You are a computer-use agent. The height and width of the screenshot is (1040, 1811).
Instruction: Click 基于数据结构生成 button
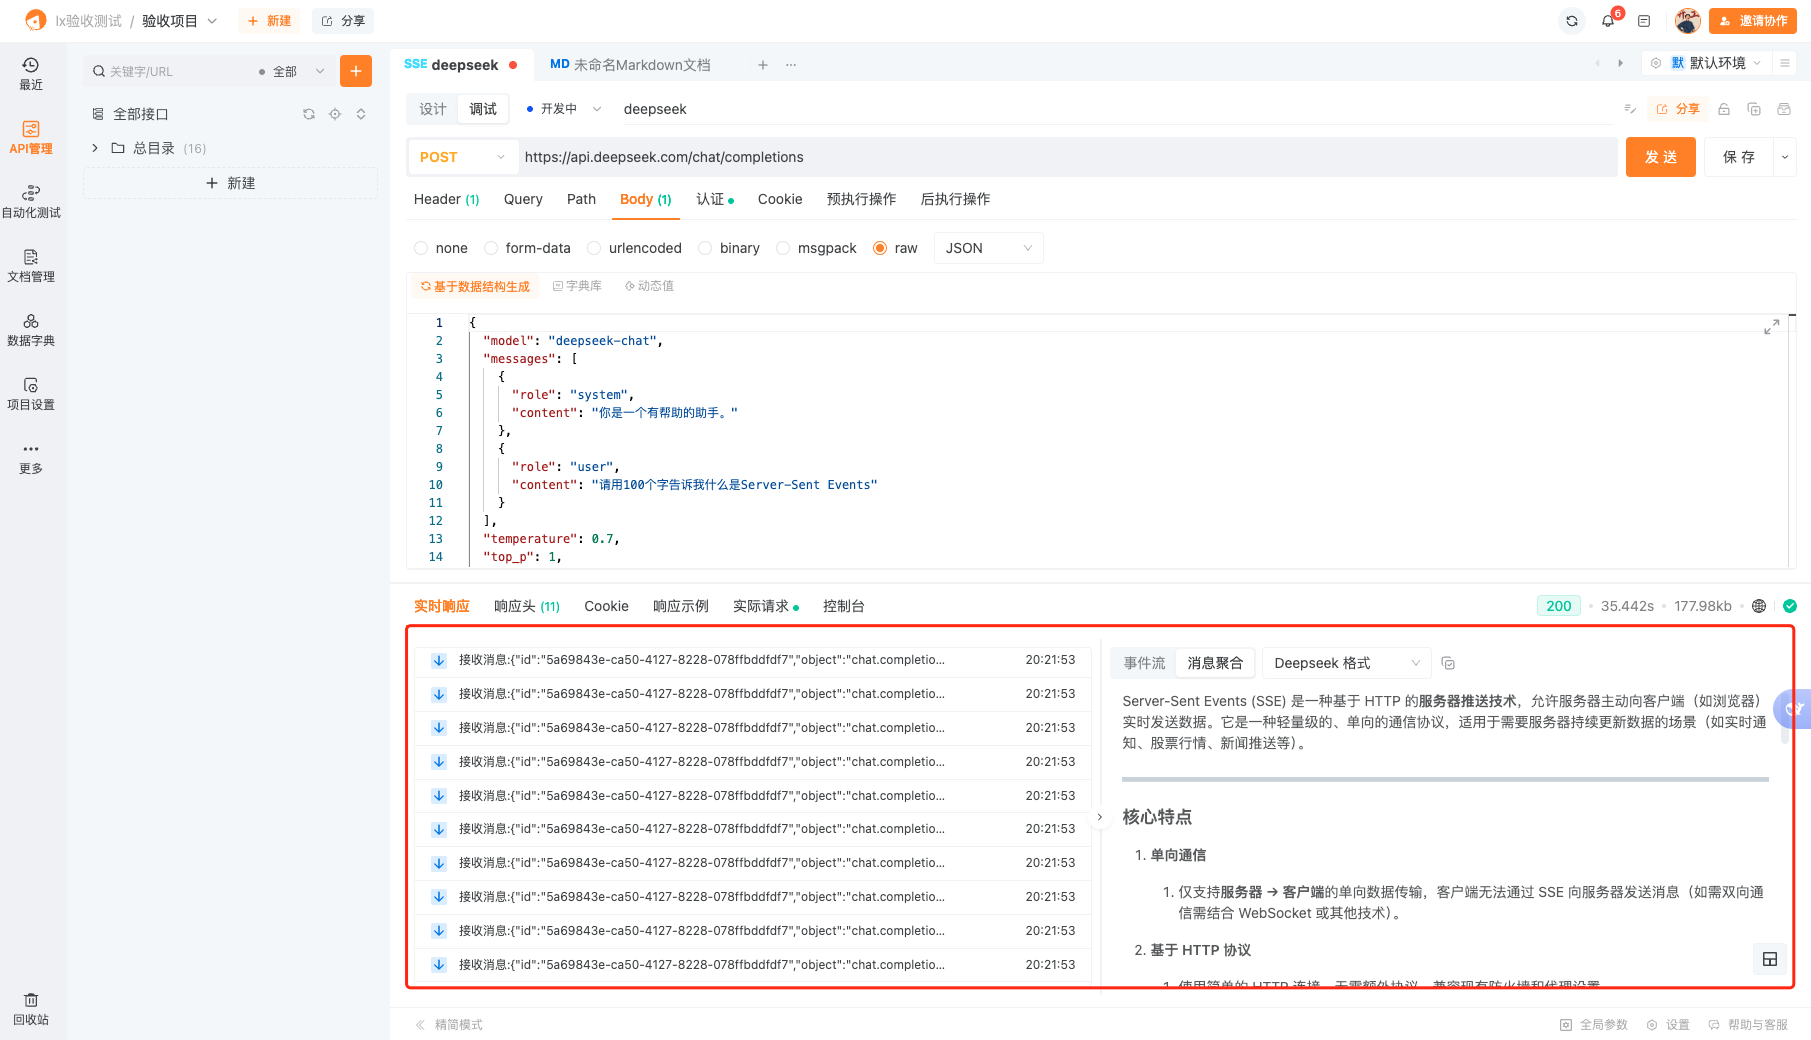pos(475,286)
